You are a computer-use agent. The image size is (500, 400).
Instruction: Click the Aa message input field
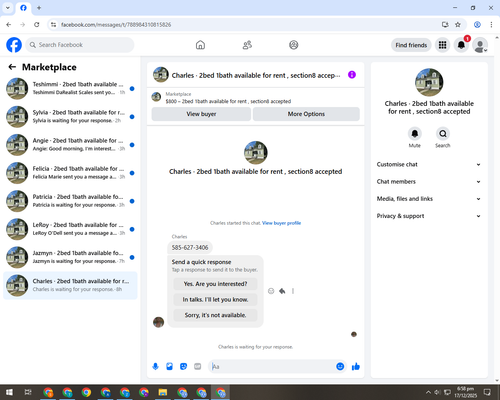[273, 367]
